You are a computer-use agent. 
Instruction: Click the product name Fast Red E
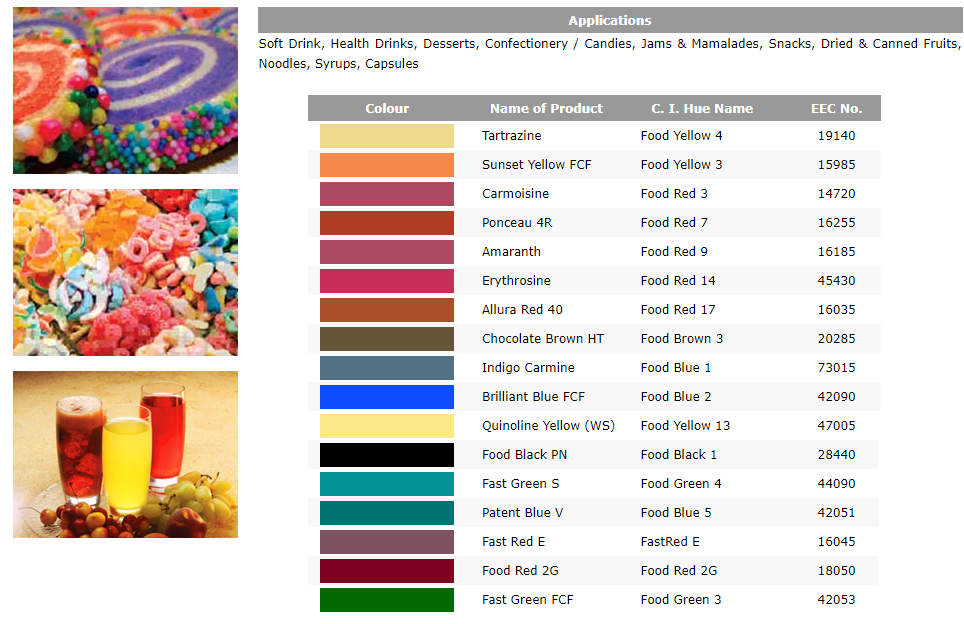tap(513, 542)
